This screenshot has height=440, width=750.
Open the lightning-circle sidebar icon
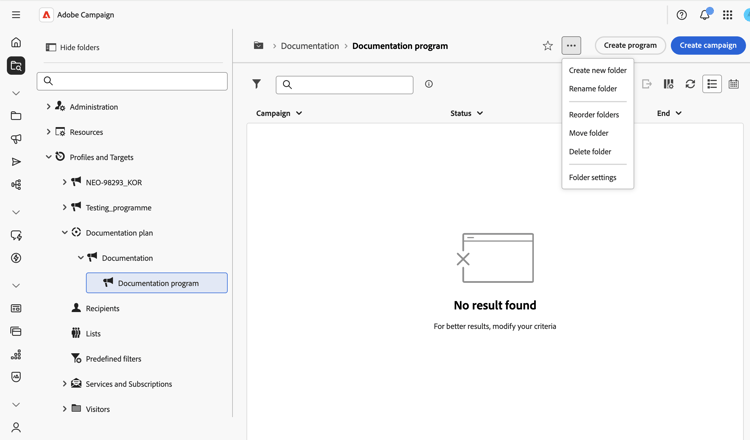click(x=16, y=258)
